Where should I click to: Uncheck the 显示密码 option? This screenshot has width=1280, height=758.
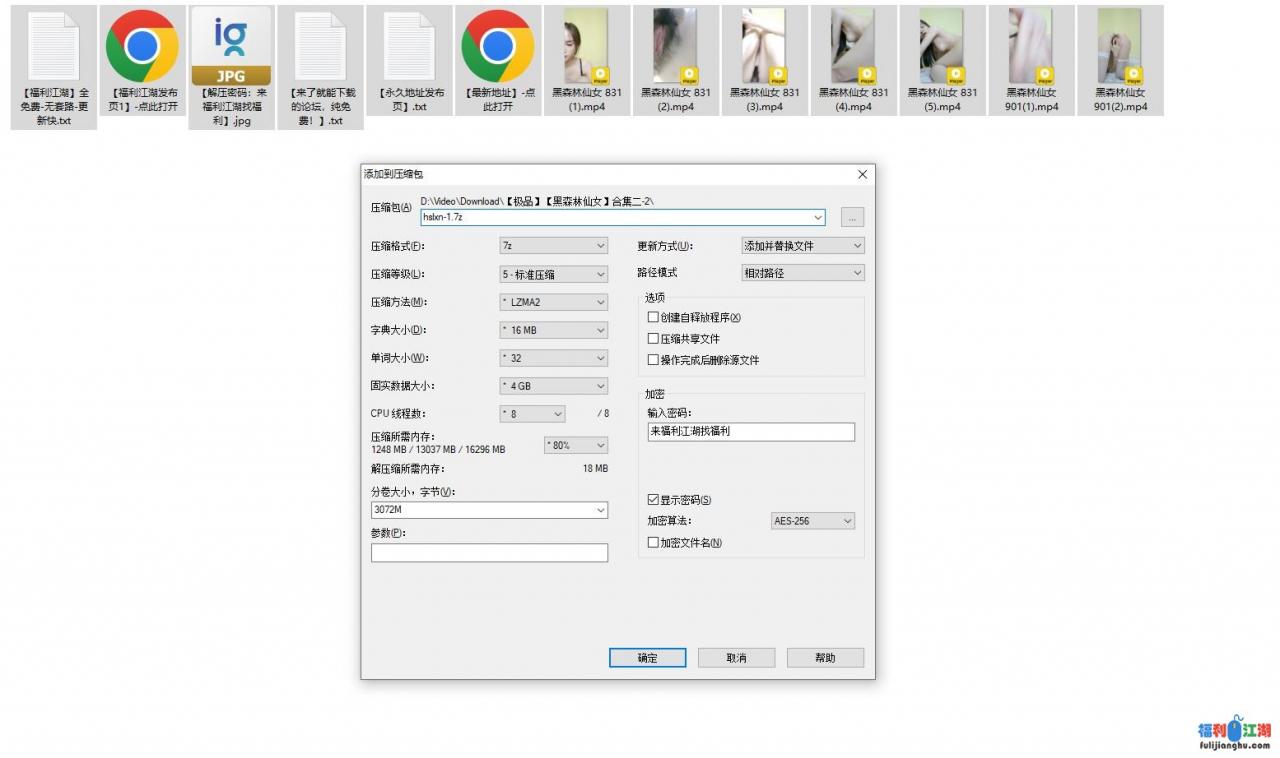point(654,499)
